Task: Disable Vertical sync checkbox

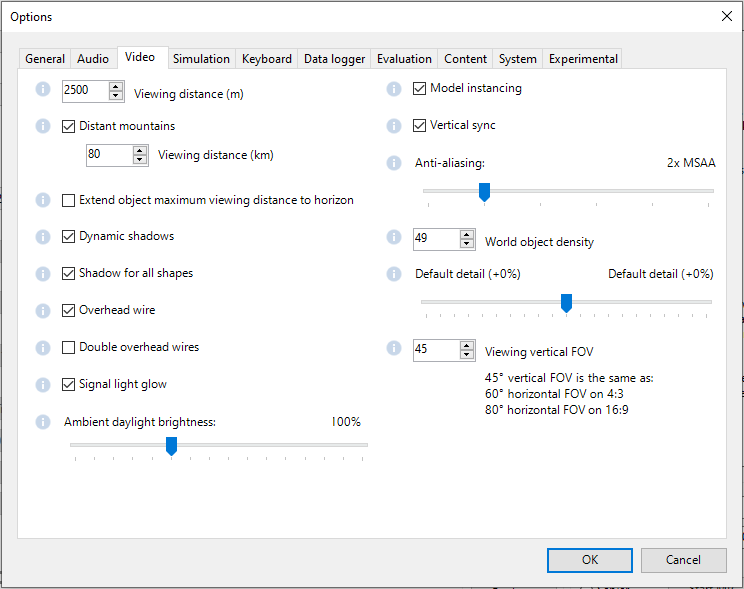Action: point(420,126)
